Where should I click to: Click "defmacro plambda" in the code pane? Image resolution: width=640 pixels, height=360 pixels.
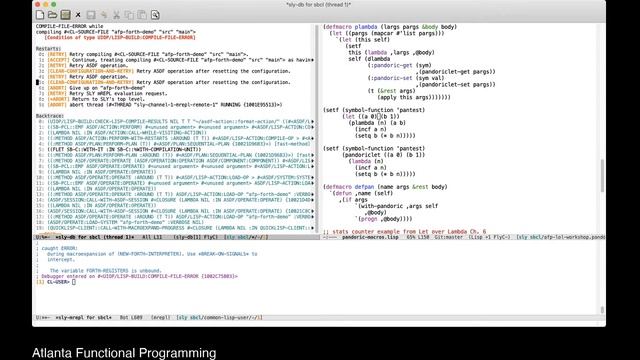point(352,27)
